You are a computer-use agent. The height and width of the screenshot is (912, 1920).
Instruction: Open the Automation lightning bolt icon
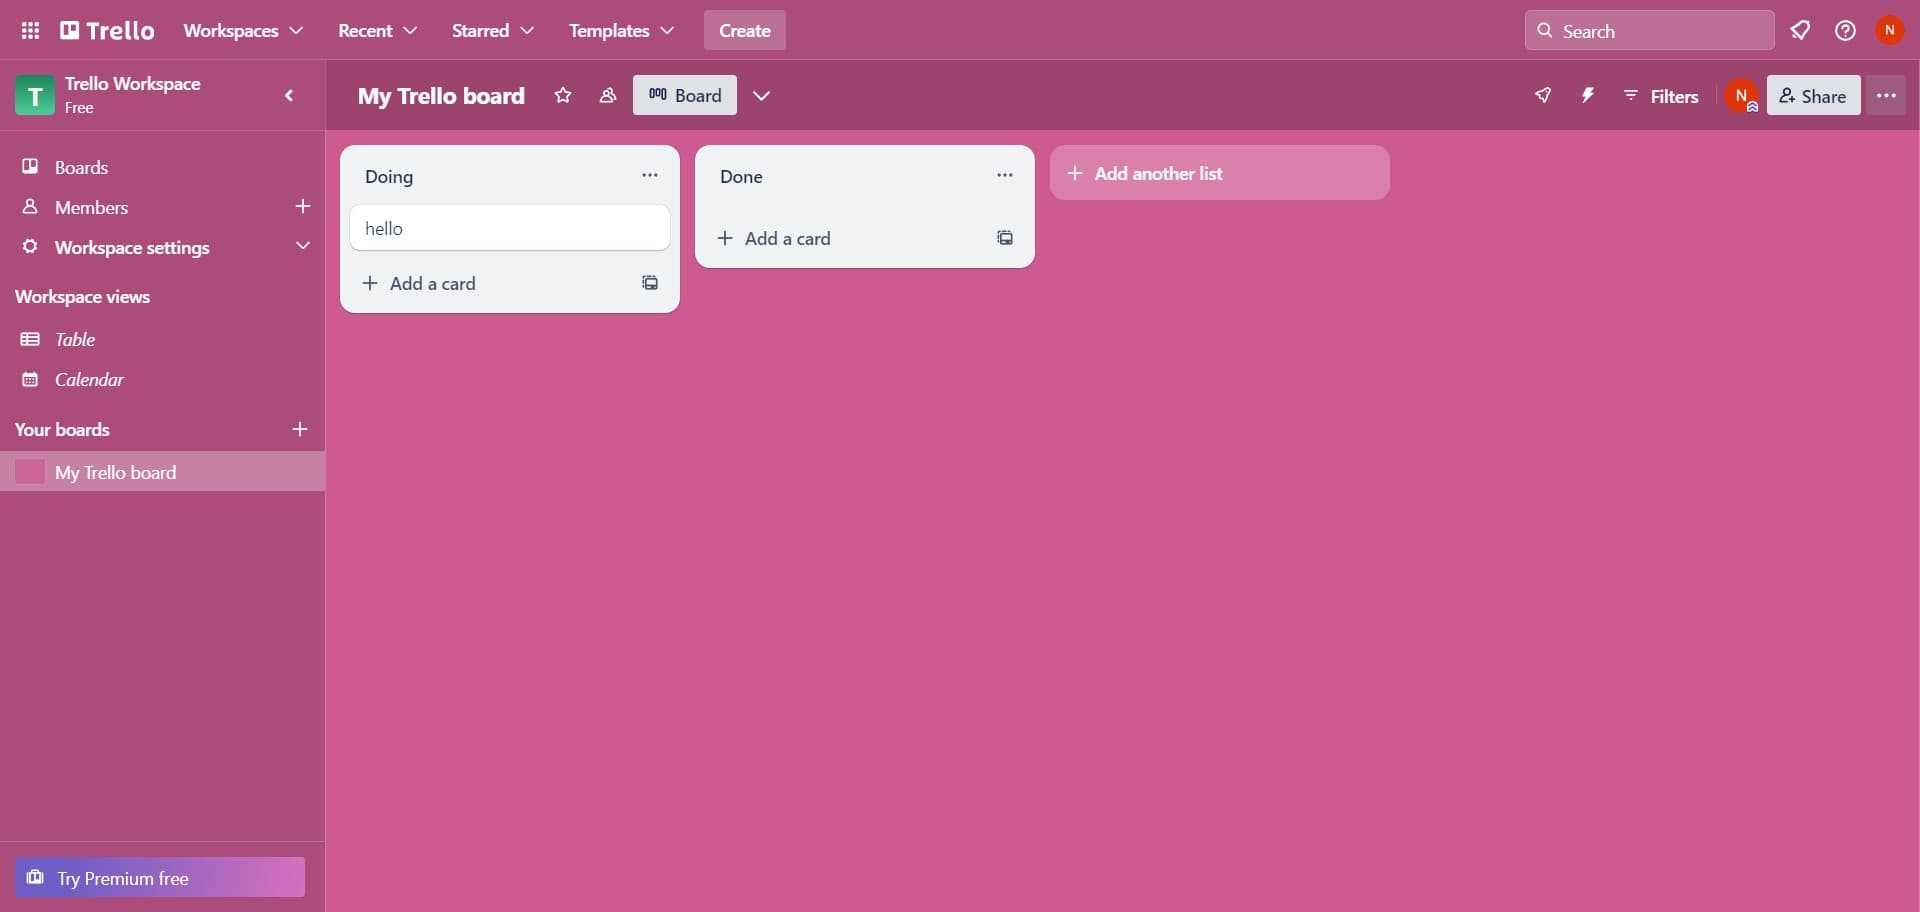point(1587,95)
